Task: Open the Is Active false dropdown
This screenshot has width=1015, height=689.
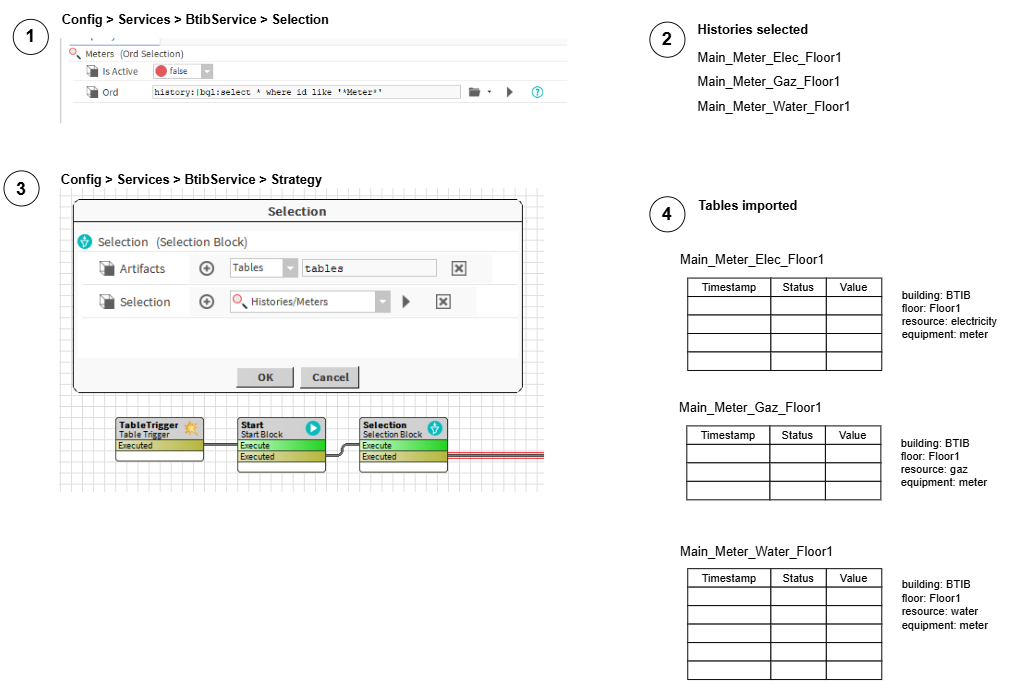Action: coord(207,72)
